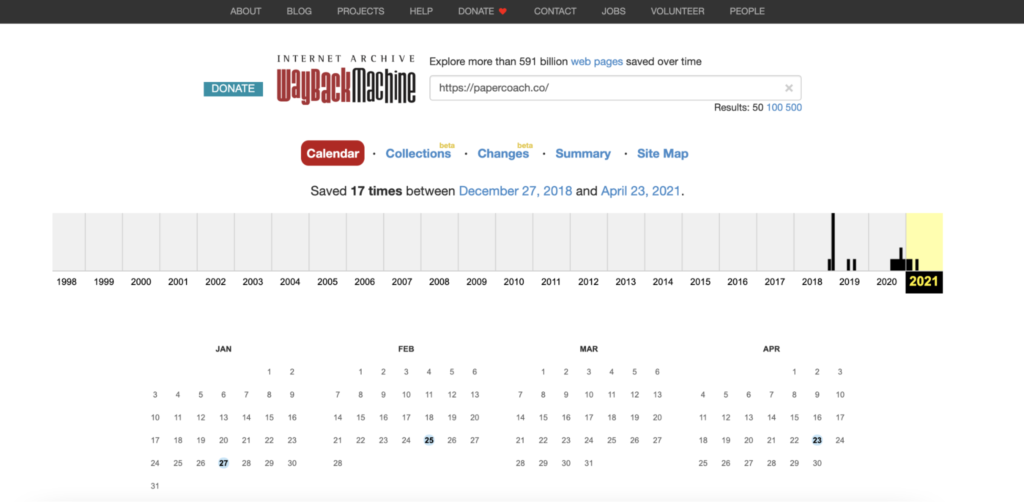Open the PEOPLE page
Image resolution: width=1024 pixels, height=502 pixels.
point(747,11)
